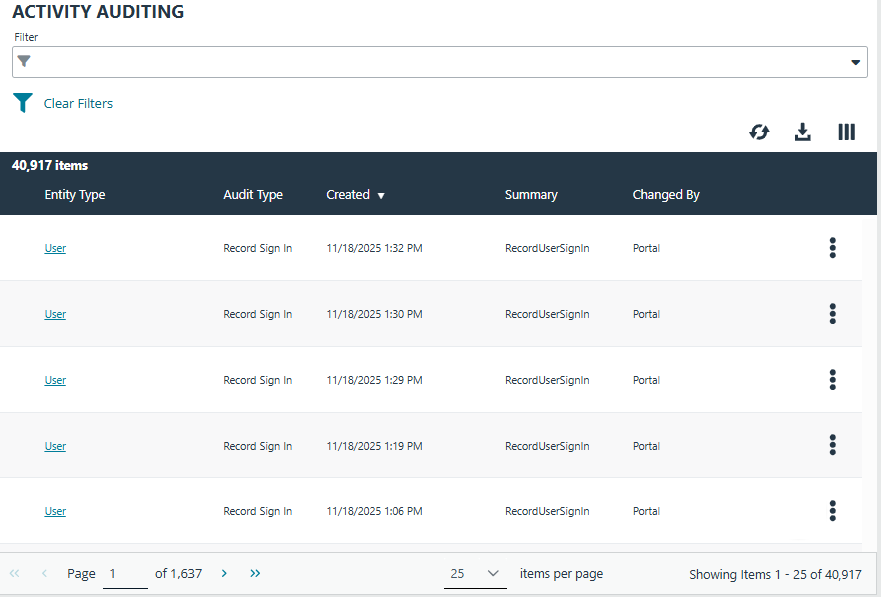Screen dimensions: 881x597
Task: Click the sort arrow on the Created column
Action: [382, 194]
